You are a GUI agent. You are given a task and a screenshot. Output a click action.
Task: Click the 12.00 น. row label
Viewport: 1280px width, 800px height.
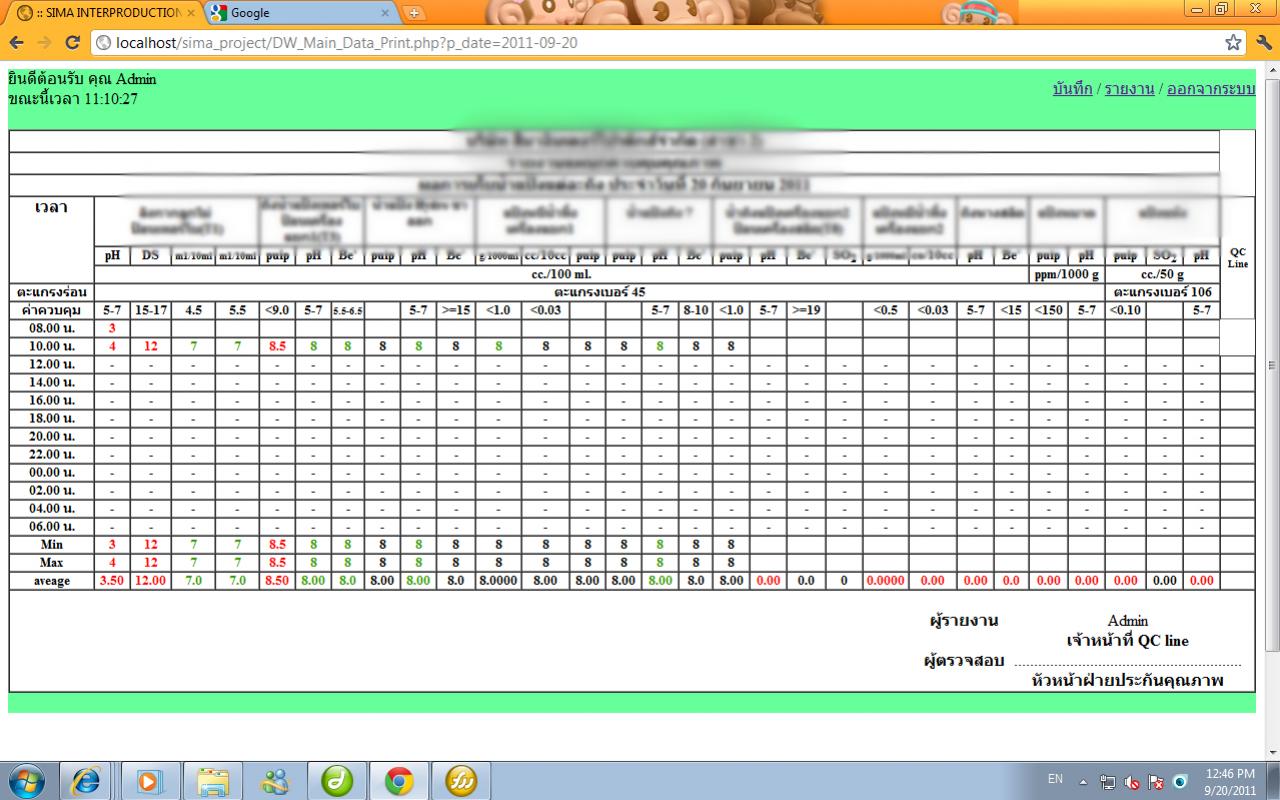tap(50, 364)
